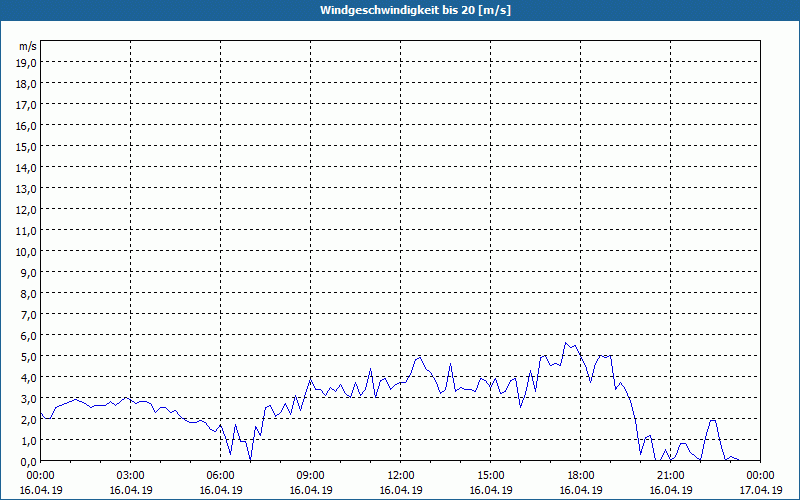Image resolution: width=800 pixels, height=500 pixels.
Task: Click the 8,0 y-axis label
Action: pos(30,294)
